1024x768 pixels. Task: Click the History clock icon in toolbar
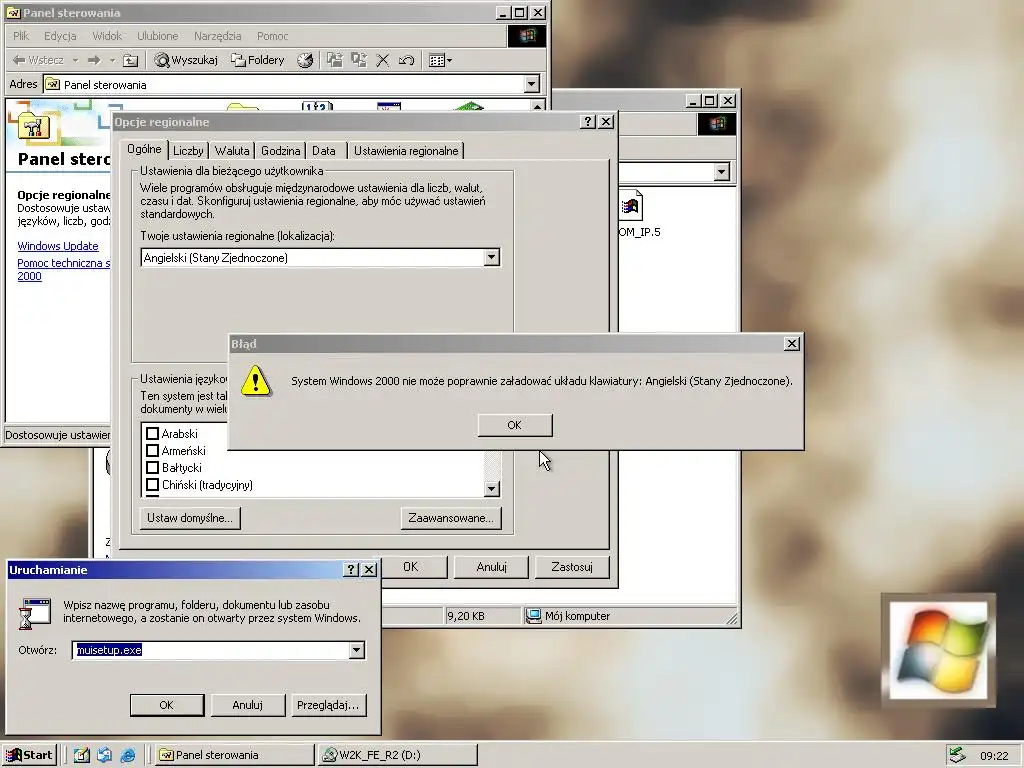[x=305, y=60]
